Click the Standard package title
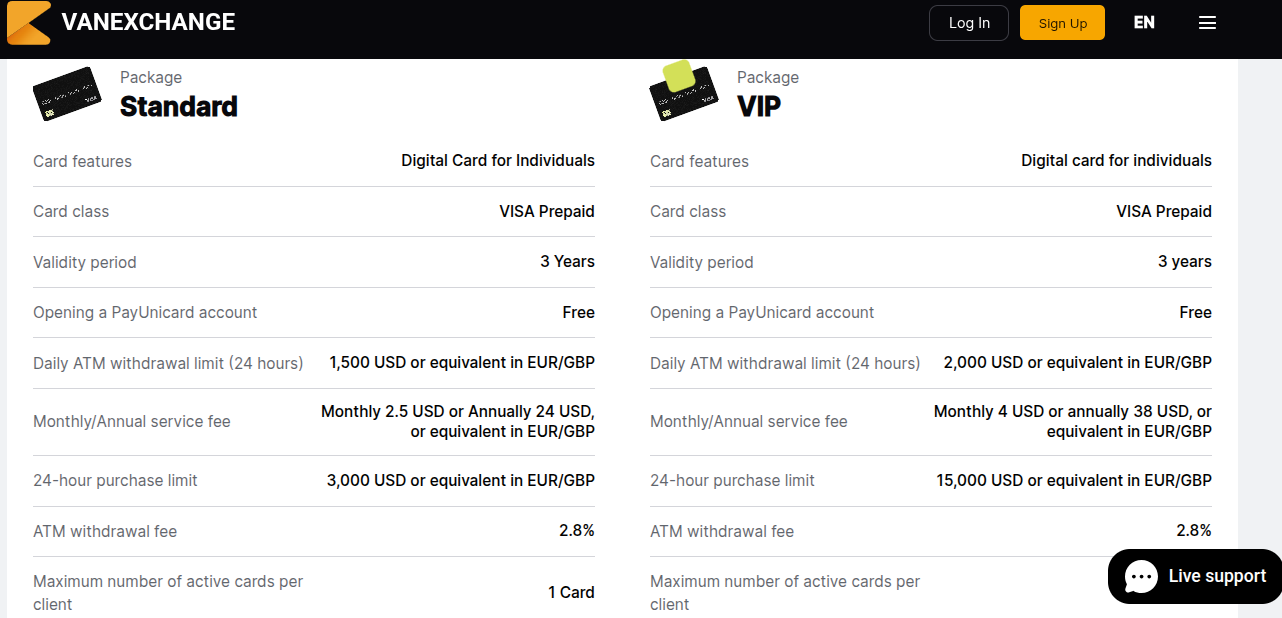Screen dimensions: 1282x618 click(179, 106)
